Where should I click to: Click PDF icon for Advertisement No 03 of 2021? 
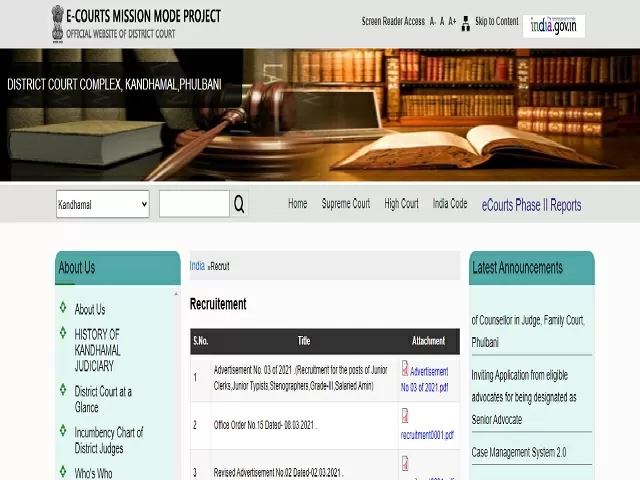405,368
